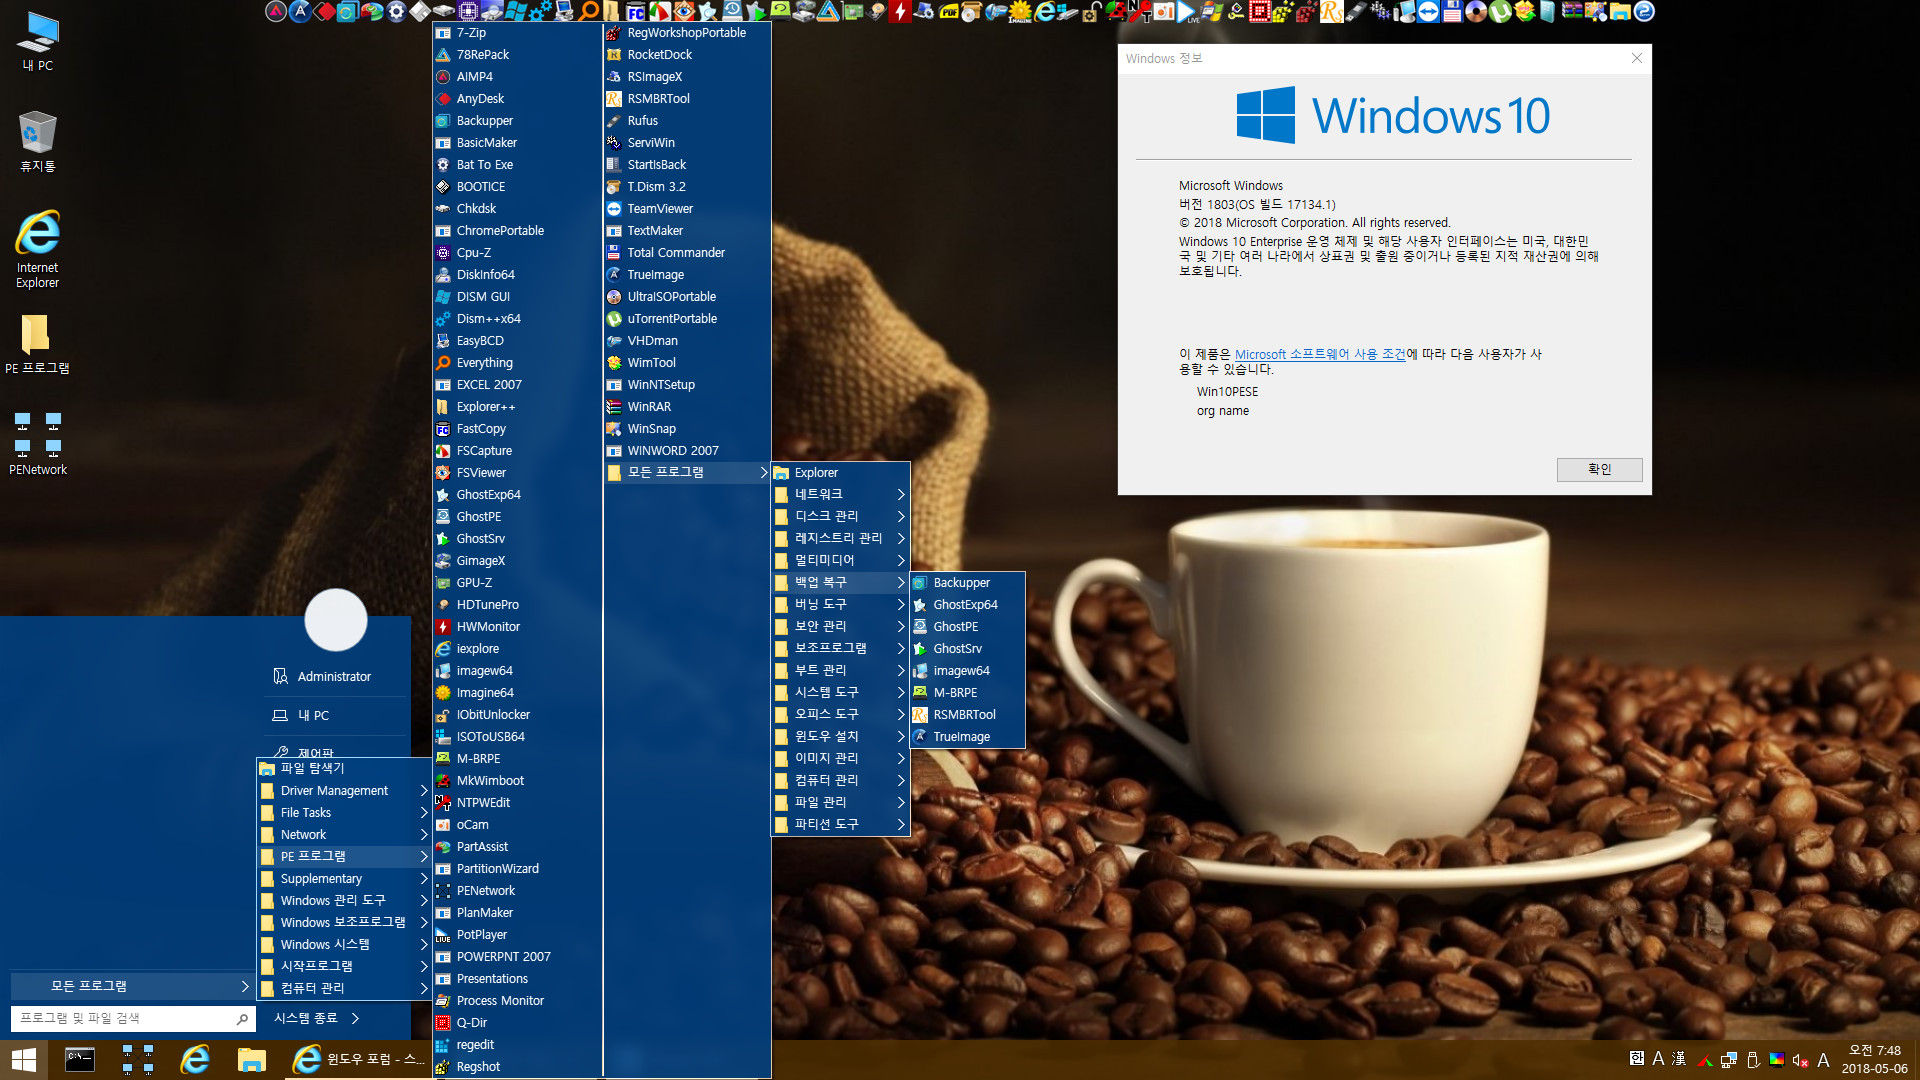Image resolution: width=1920 pixels, height=1080 pixels.
Task: Launch Total Commander entry
Action: coord(687,253)
